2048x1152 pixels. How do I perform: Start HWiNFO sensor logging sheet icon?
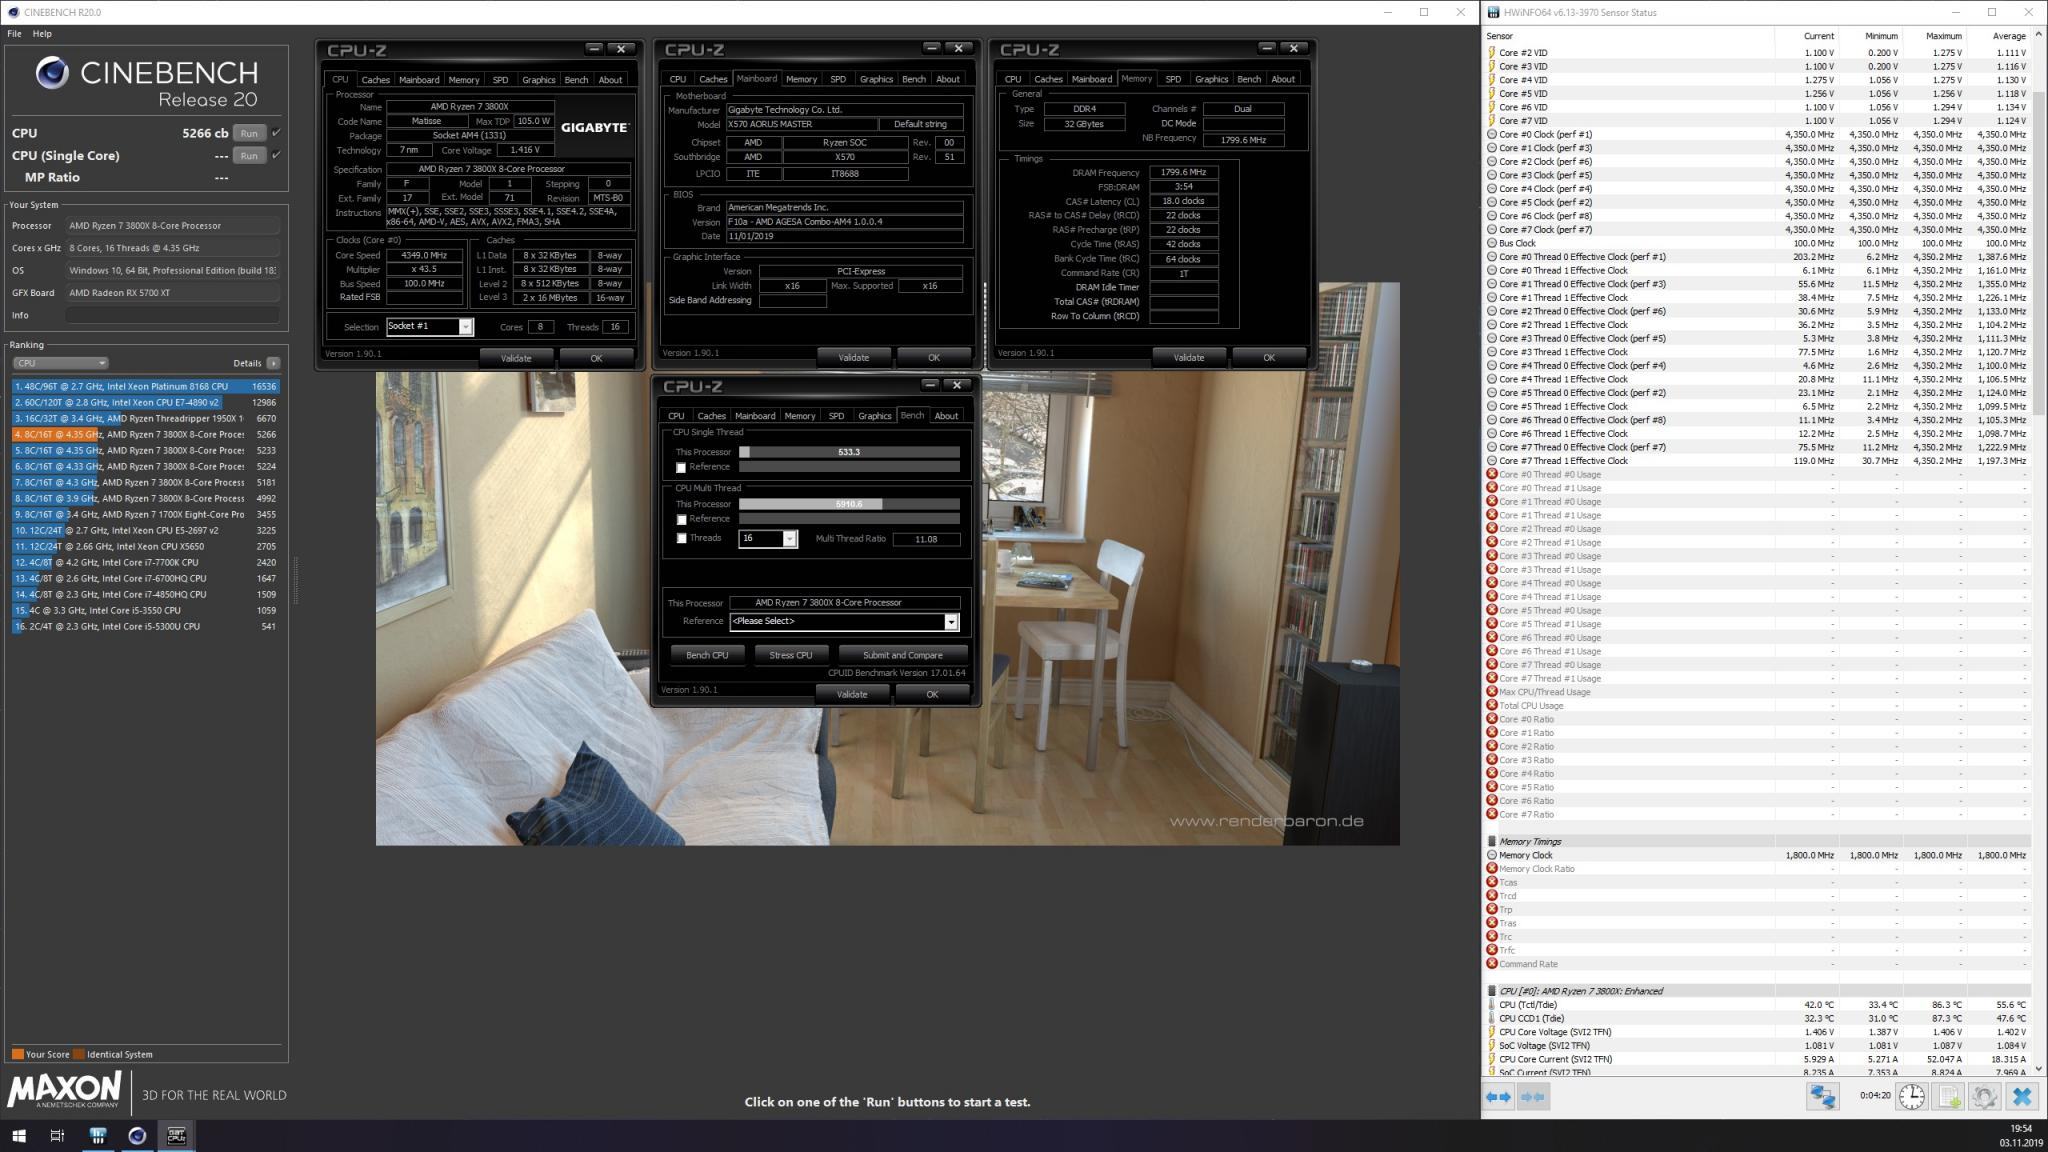[1949, 1097]
